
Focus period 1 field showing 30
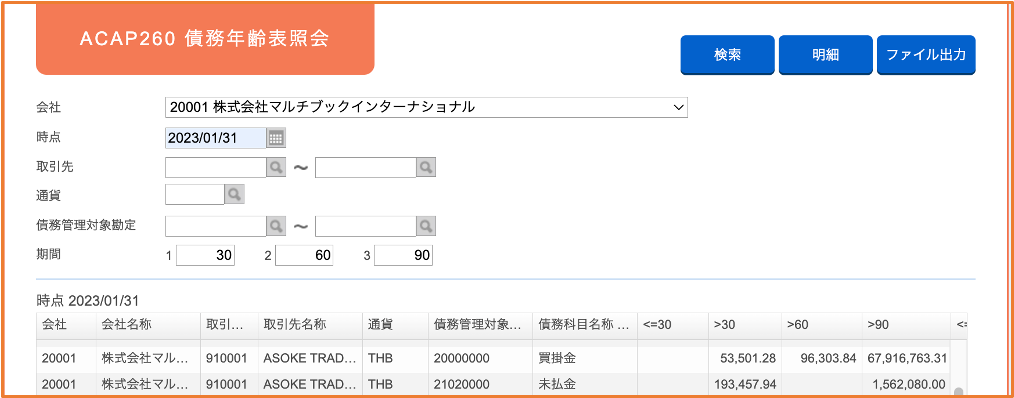(x=206, y=255)
